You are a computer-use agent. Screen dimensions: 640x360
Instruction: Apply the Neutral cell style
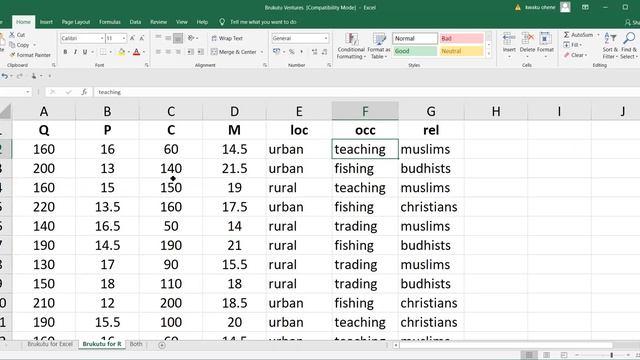coord(461,51)
